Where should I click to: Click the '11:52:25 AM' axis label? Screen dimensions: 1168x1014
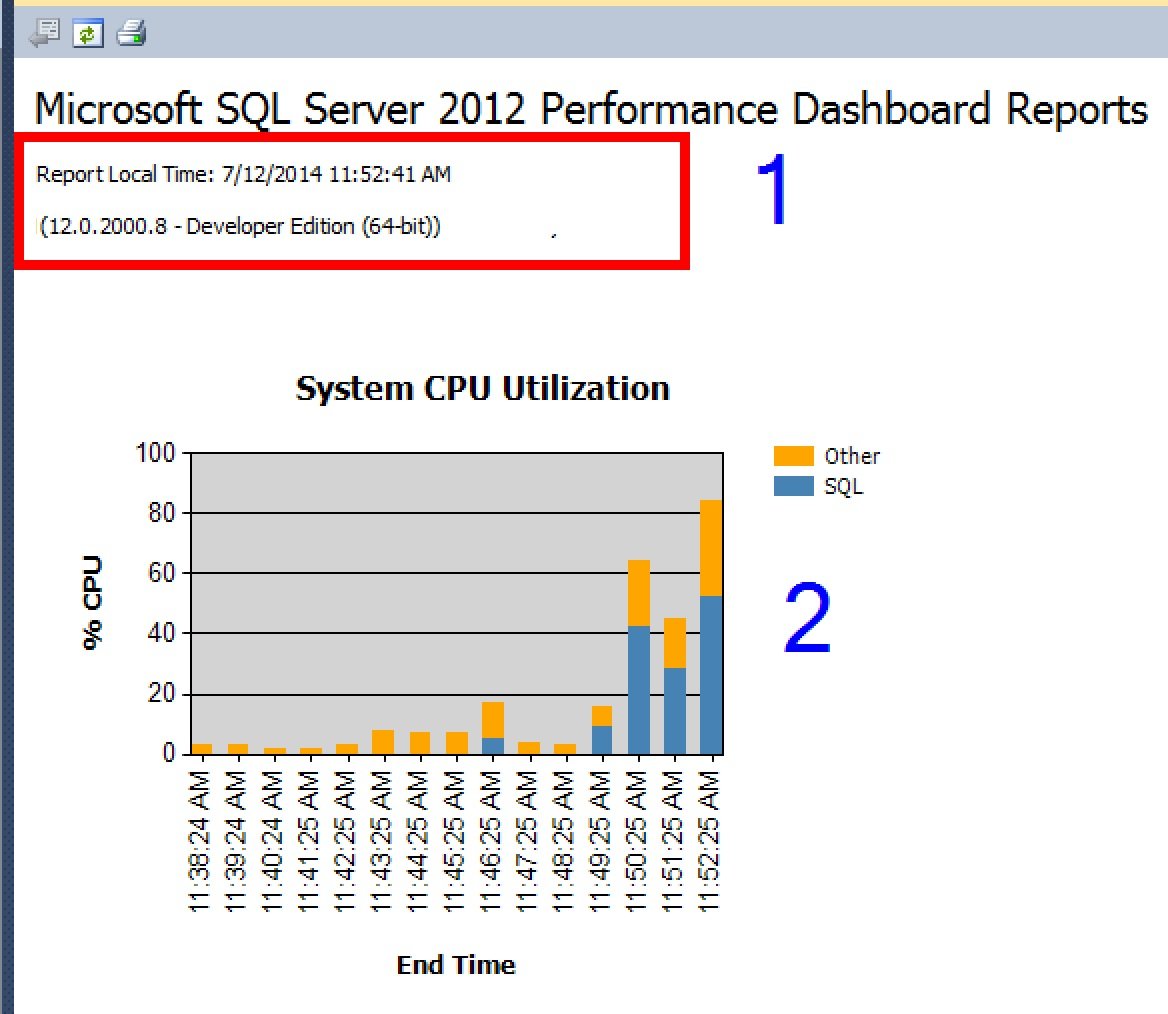(710, 841)
